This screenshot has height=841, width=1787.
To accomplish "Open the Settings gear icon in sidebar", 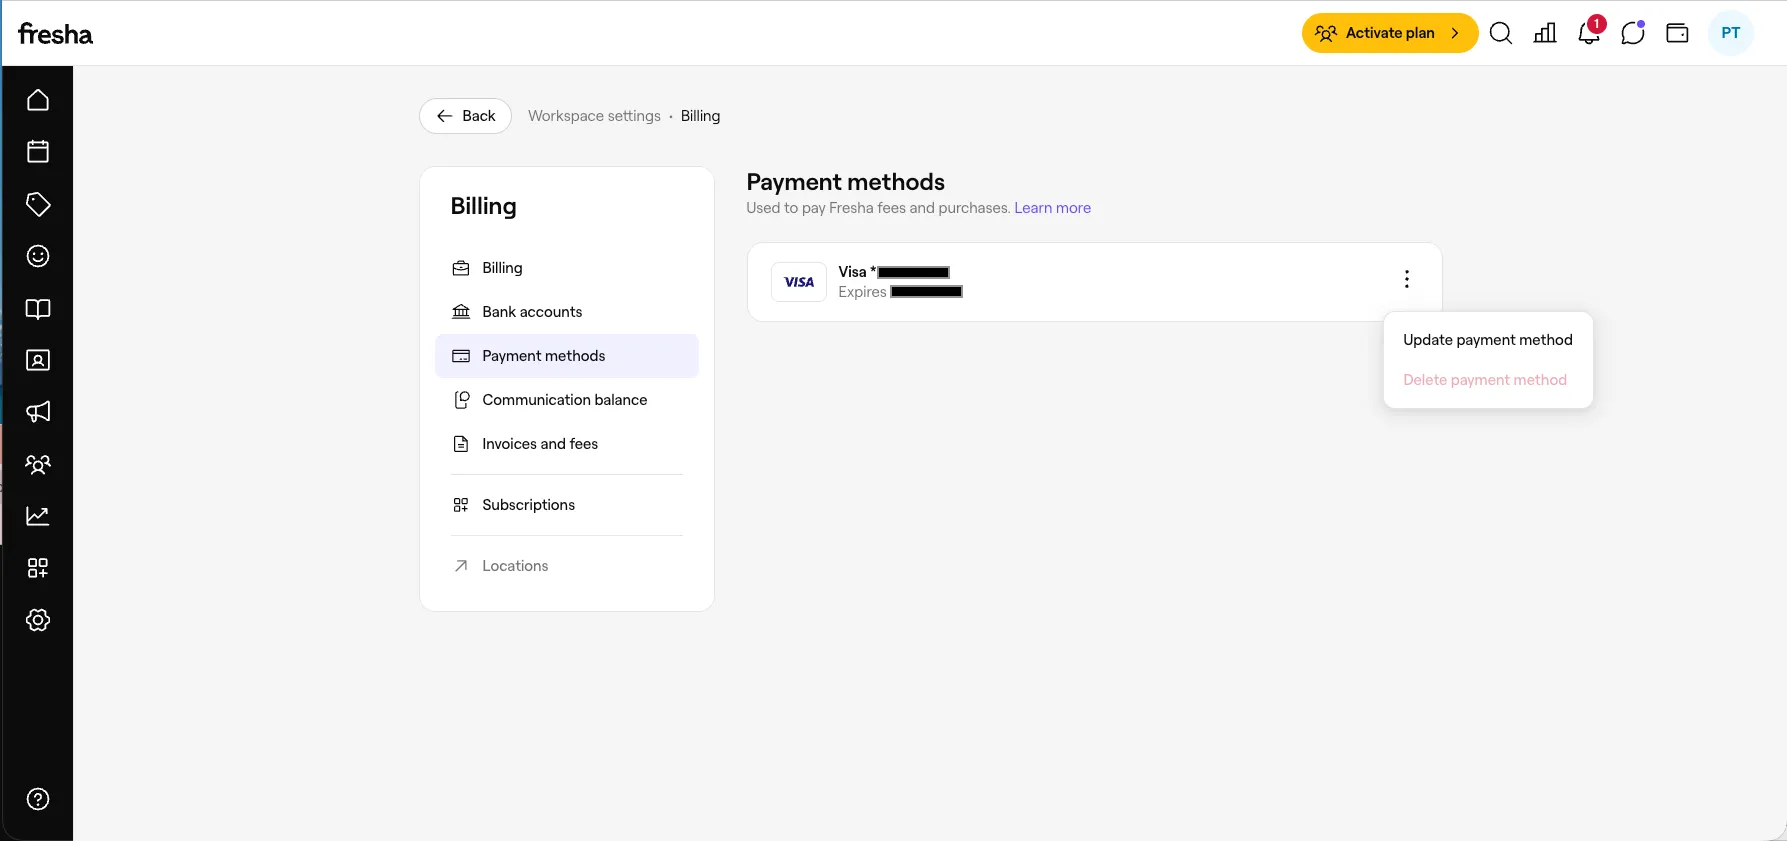I will coord(38,620).
